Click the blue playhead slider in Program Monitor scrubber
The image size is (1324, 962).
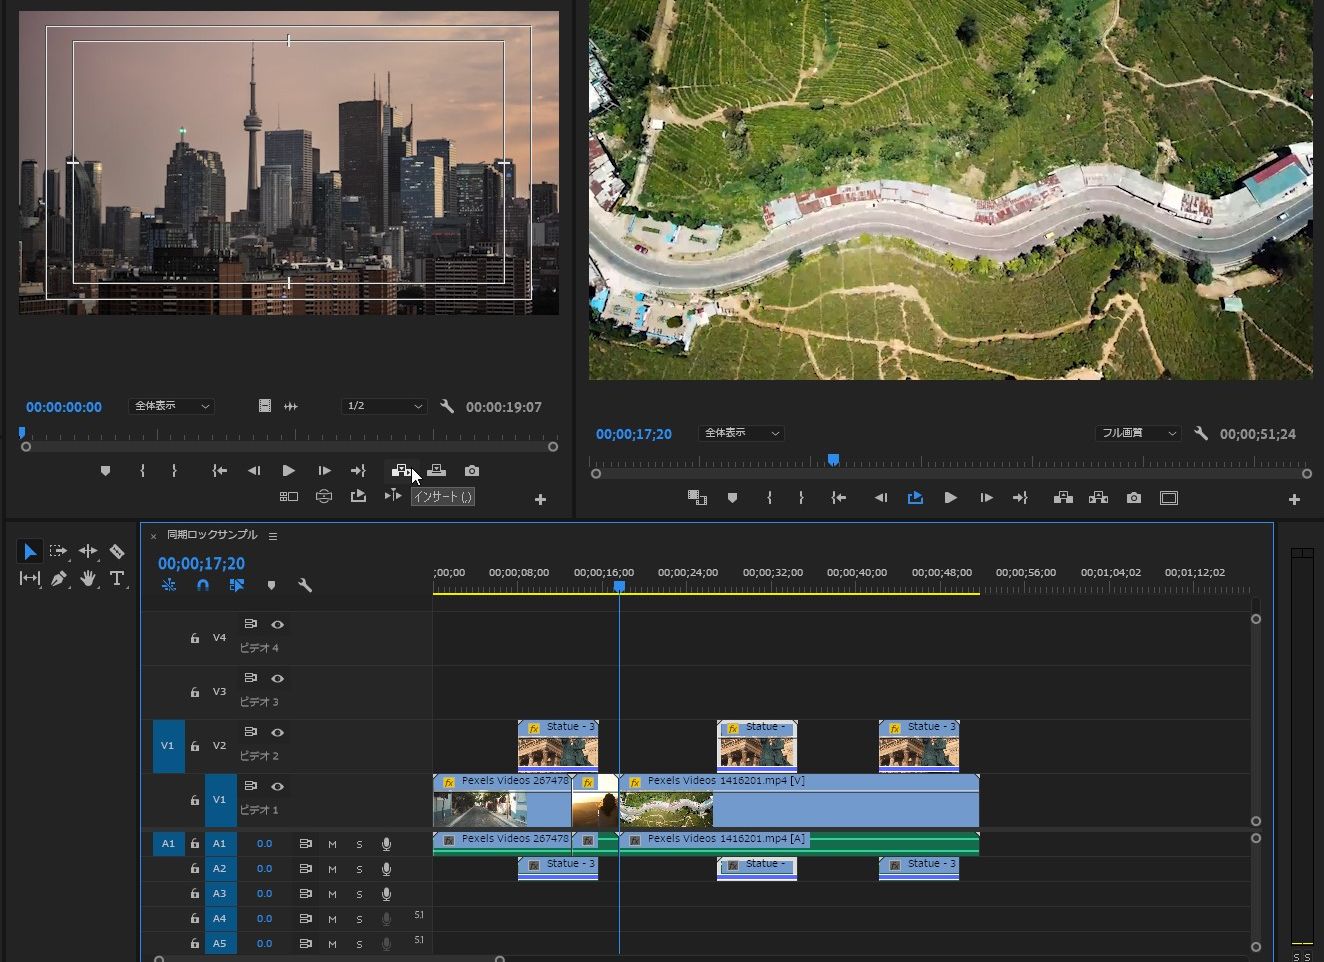pos(834,460)
